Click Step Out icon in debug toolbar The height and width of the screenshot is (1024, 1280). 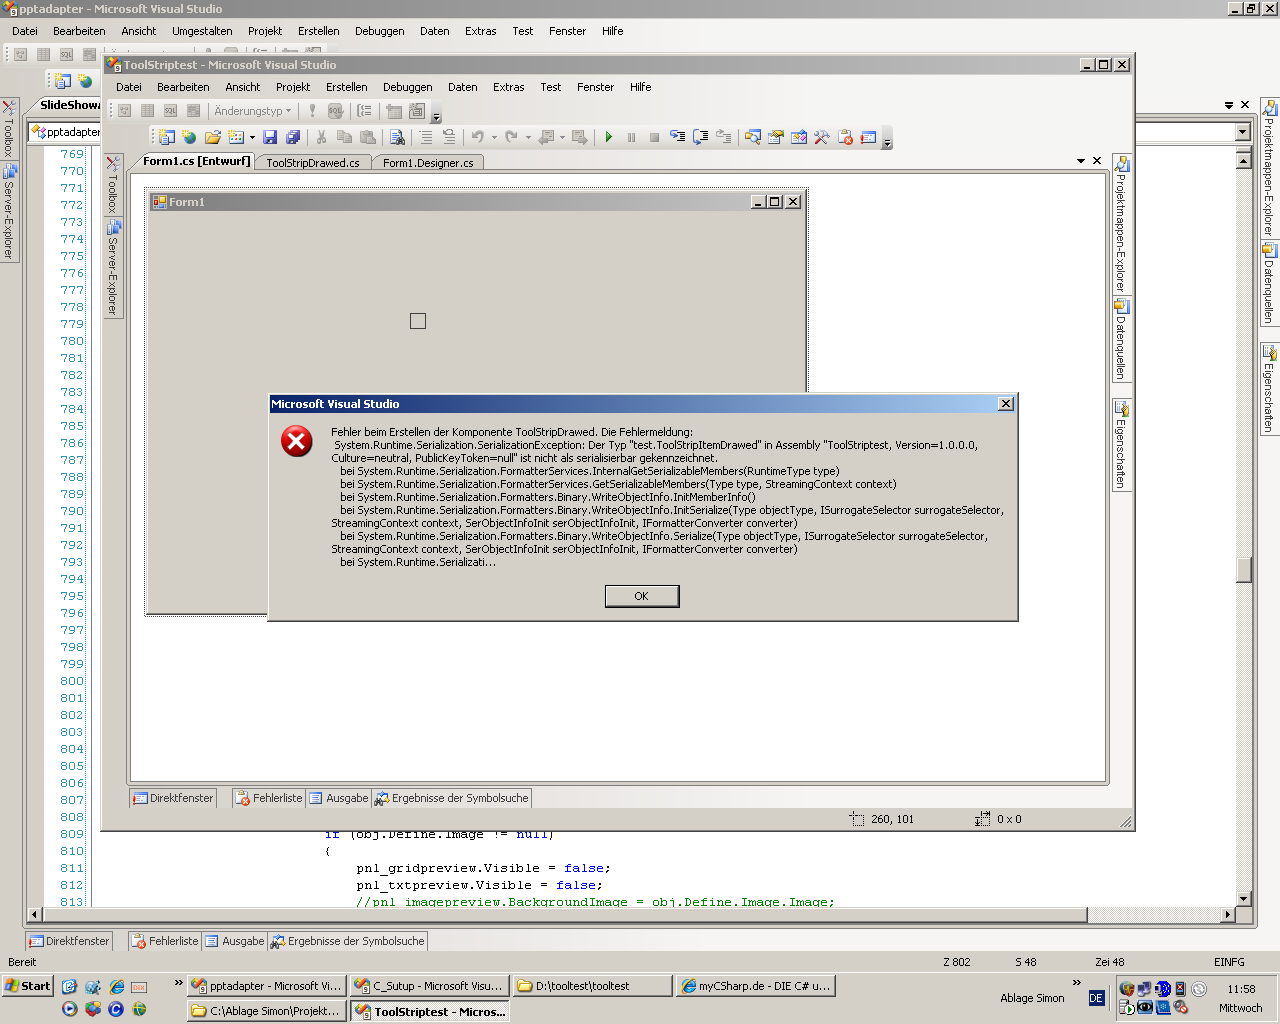[x=723, y=137]
